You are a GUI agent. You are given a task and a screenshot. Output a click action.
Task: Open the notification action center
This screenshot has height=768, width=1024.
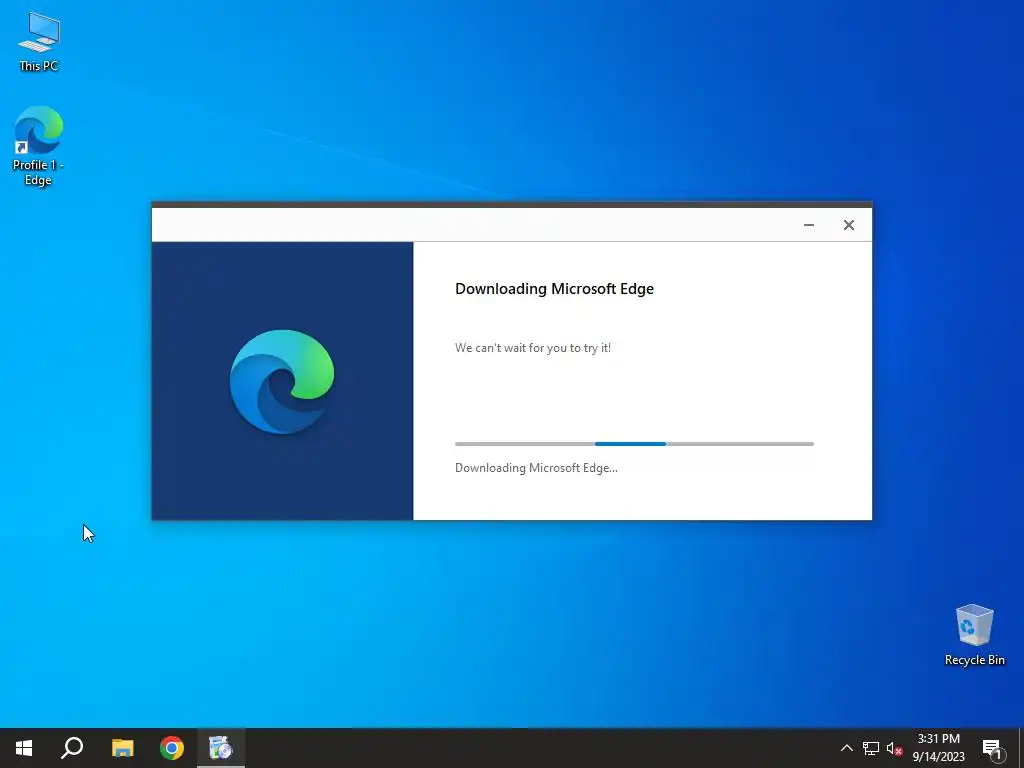pyautogui.click(x=992, y=748)
